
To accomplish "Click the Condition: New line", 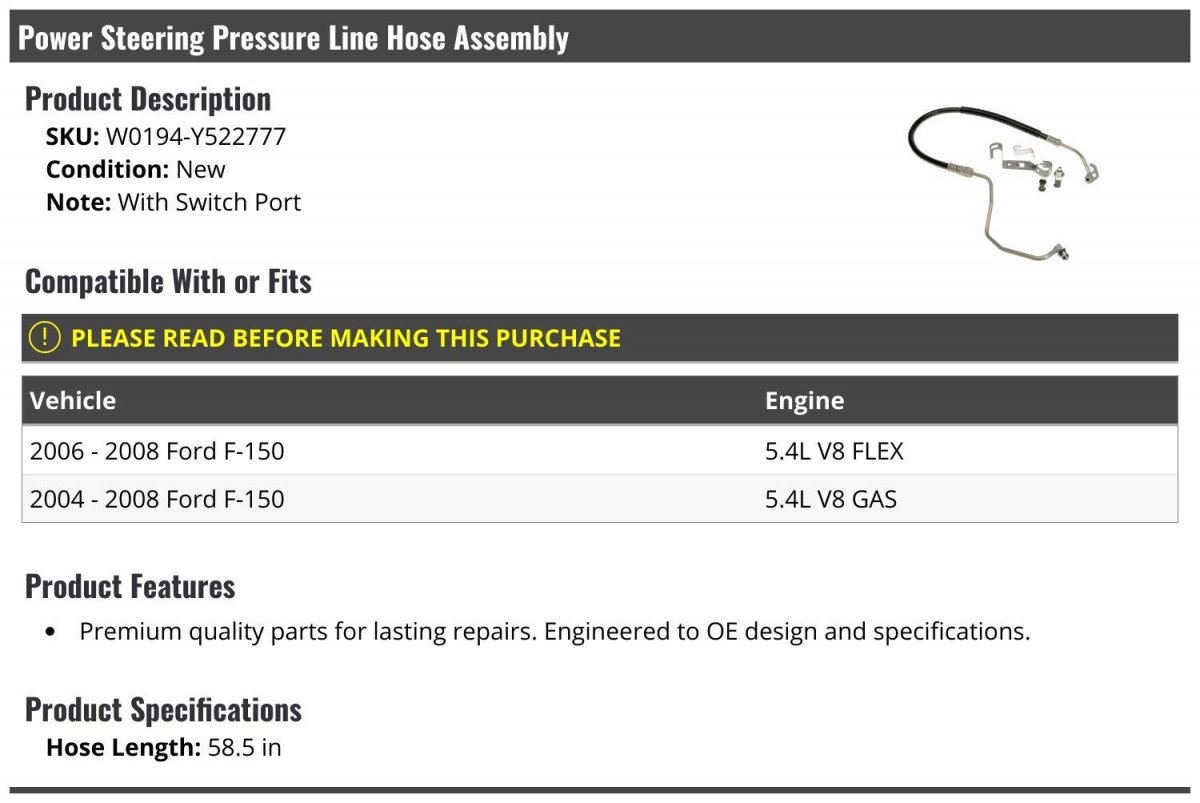I will coord(136,169).
